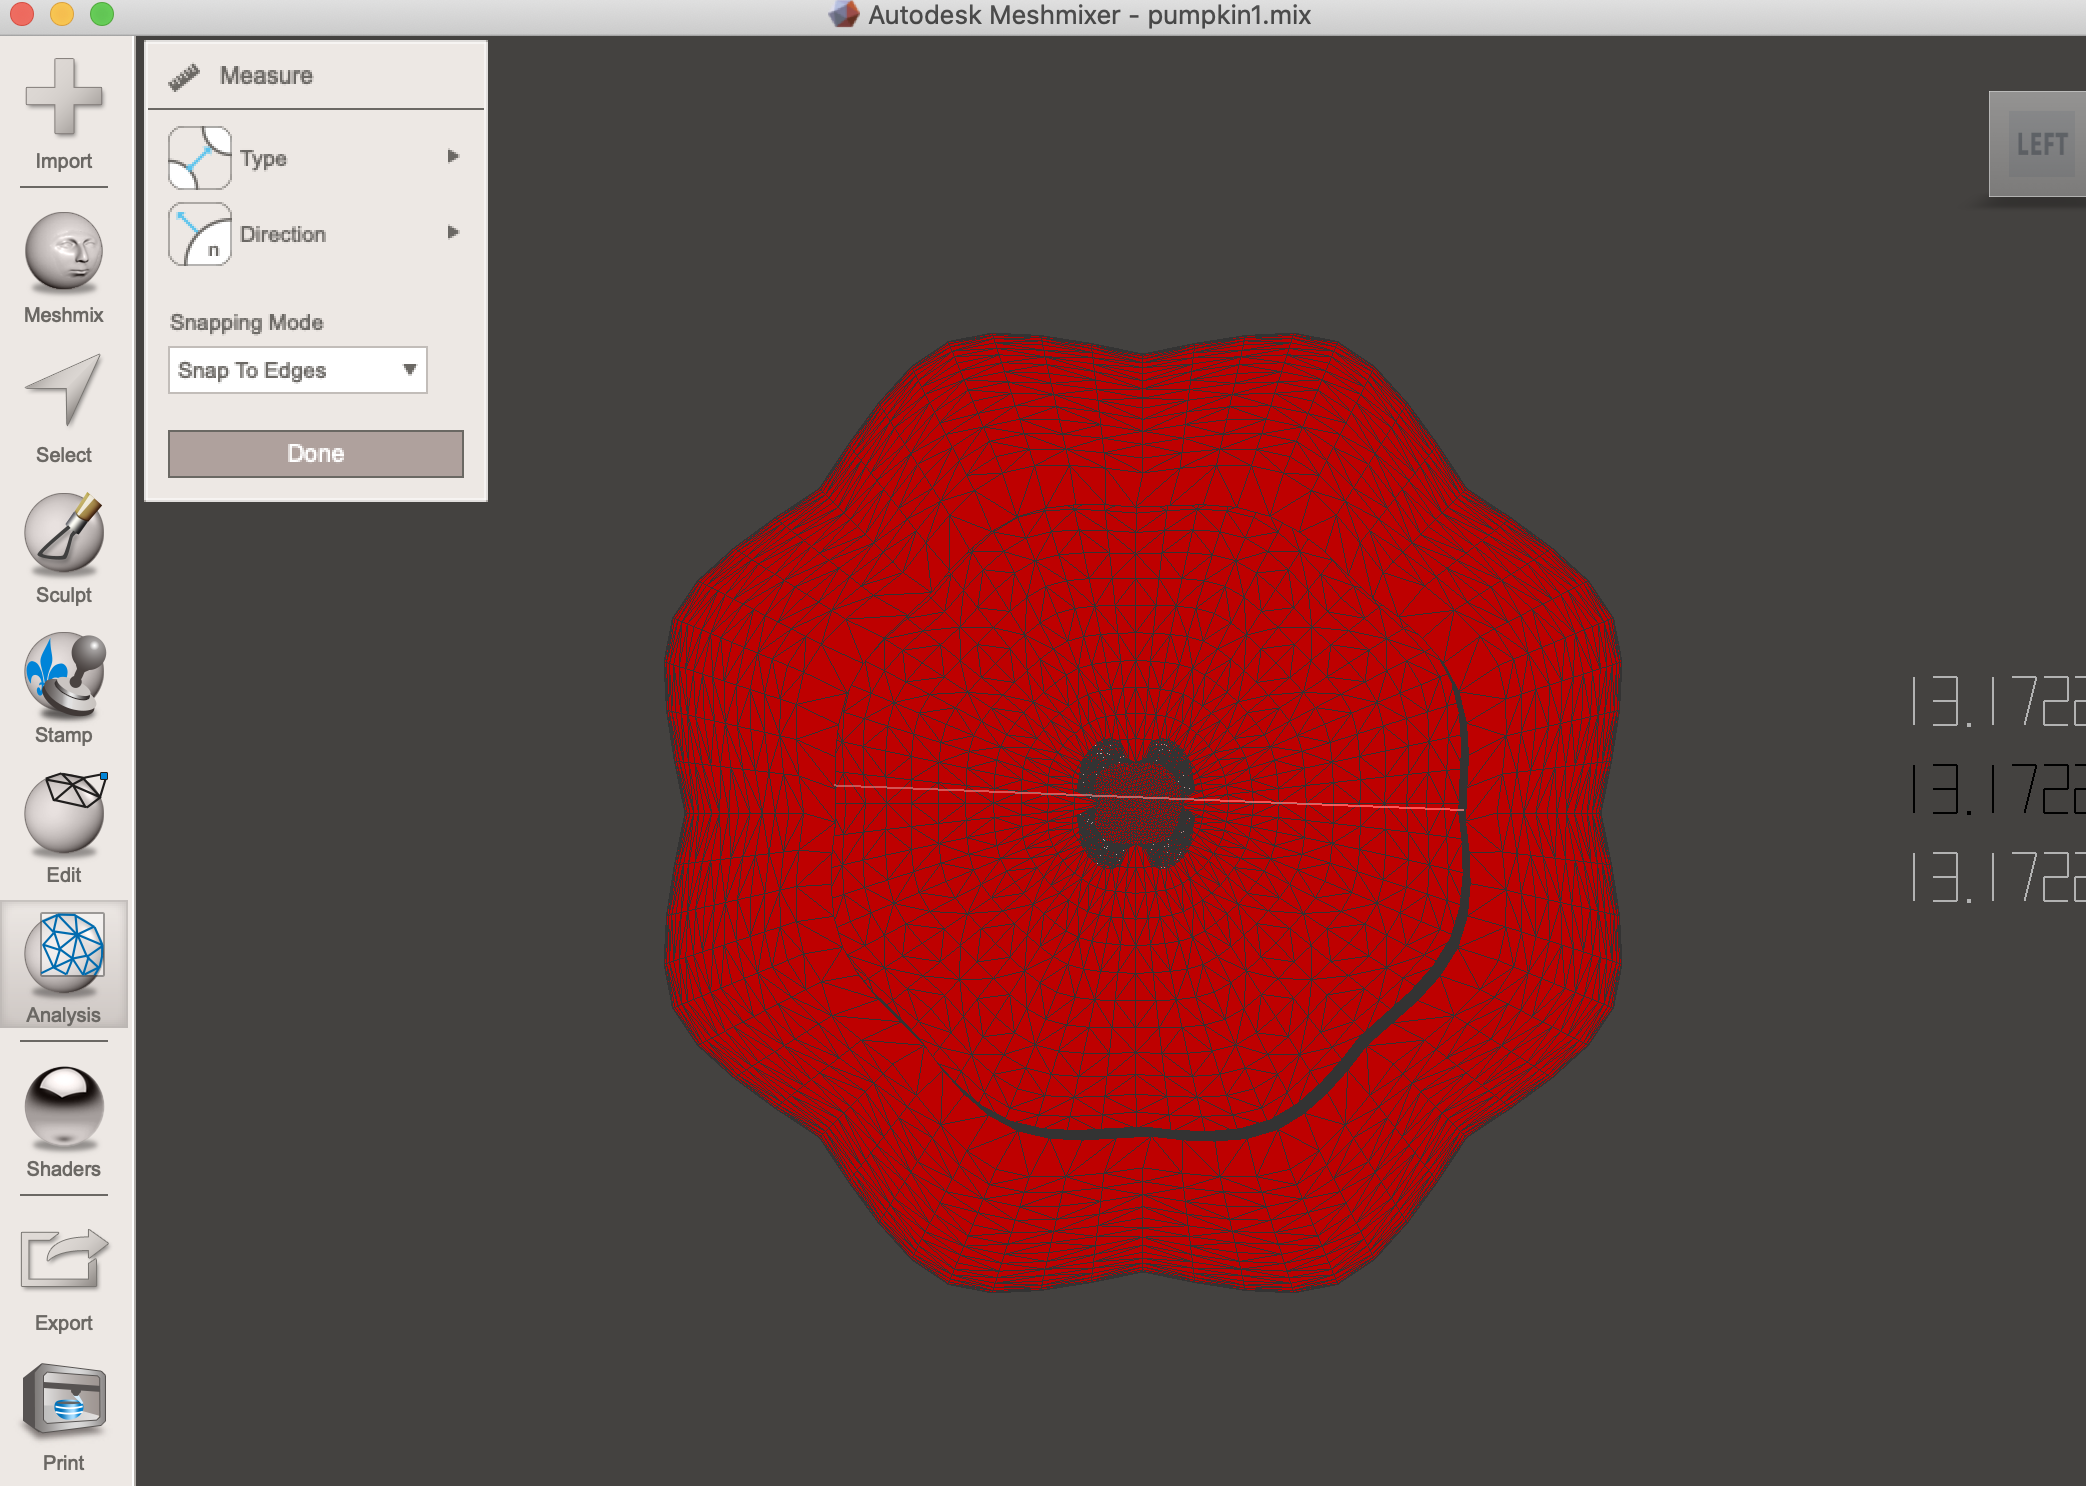The width and height of the screenshot is (2086, 1486).
Task: Click the measurement Direction icon
Action: pos(200,233)
